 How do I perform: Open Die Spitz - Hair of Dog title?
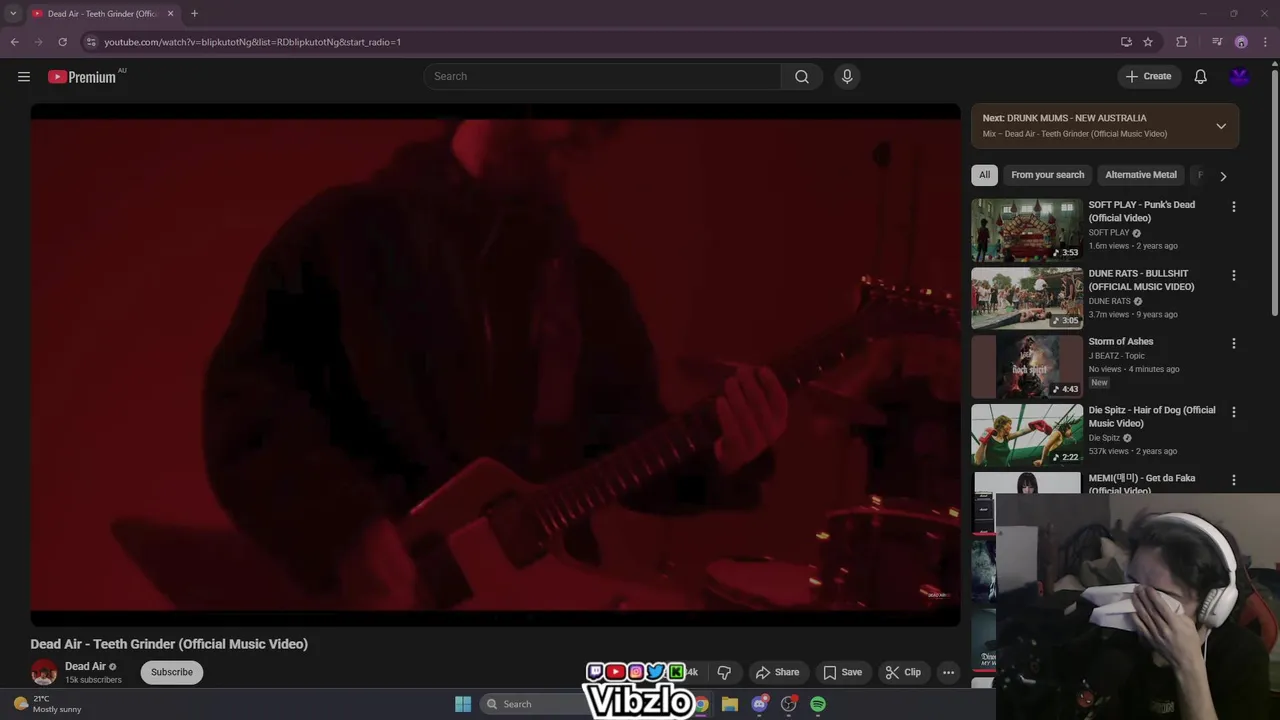1152,417
